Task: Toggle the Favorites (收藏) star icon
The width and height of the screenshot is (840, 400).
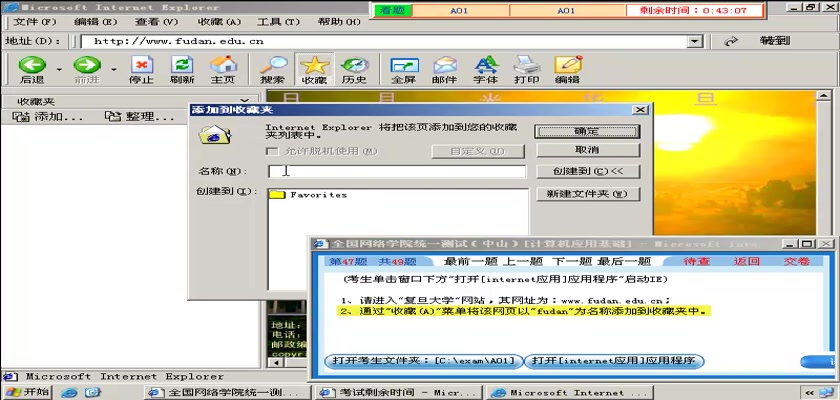Action: (314, 70)
